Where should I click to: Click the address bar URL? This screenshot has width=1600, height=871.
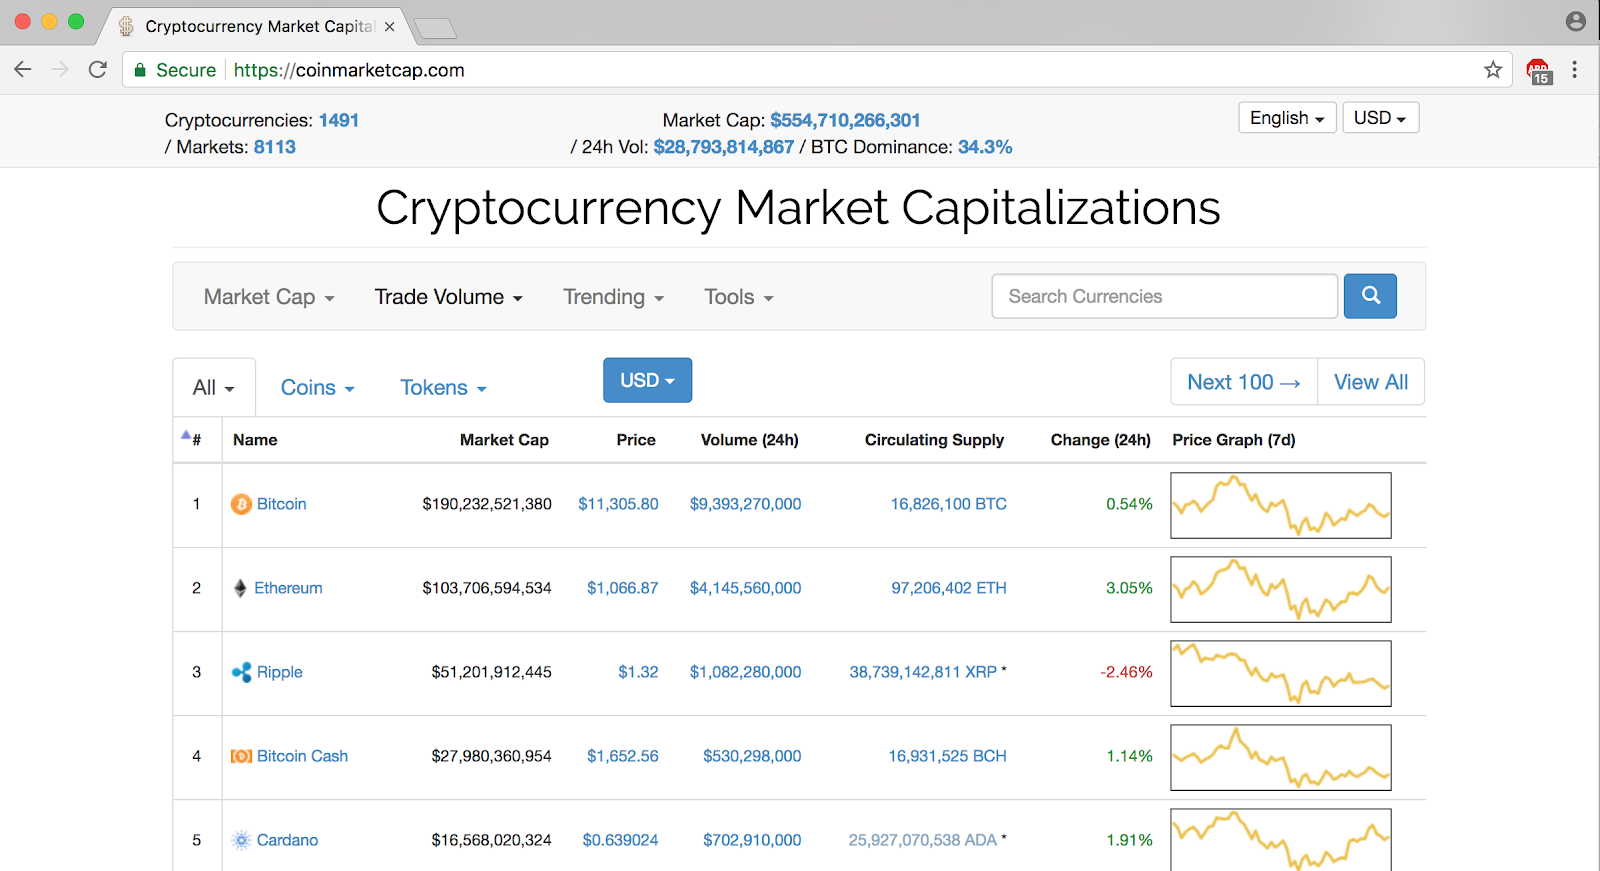[x=349, y=70]
